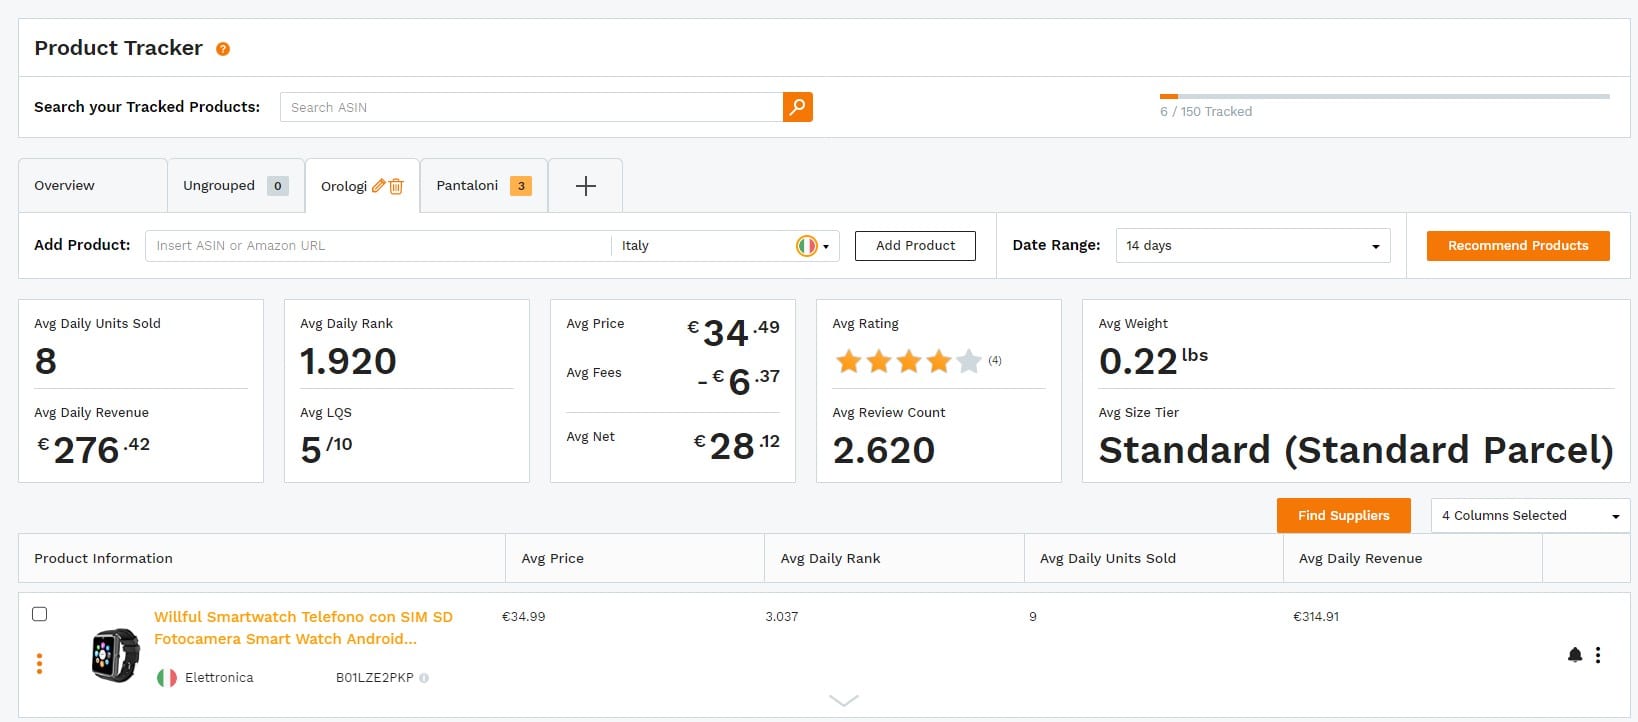Screen dimensions: 1638x722
Task: Click the info icon next to ASIN B01LZE2PKP
Action: 424,678
